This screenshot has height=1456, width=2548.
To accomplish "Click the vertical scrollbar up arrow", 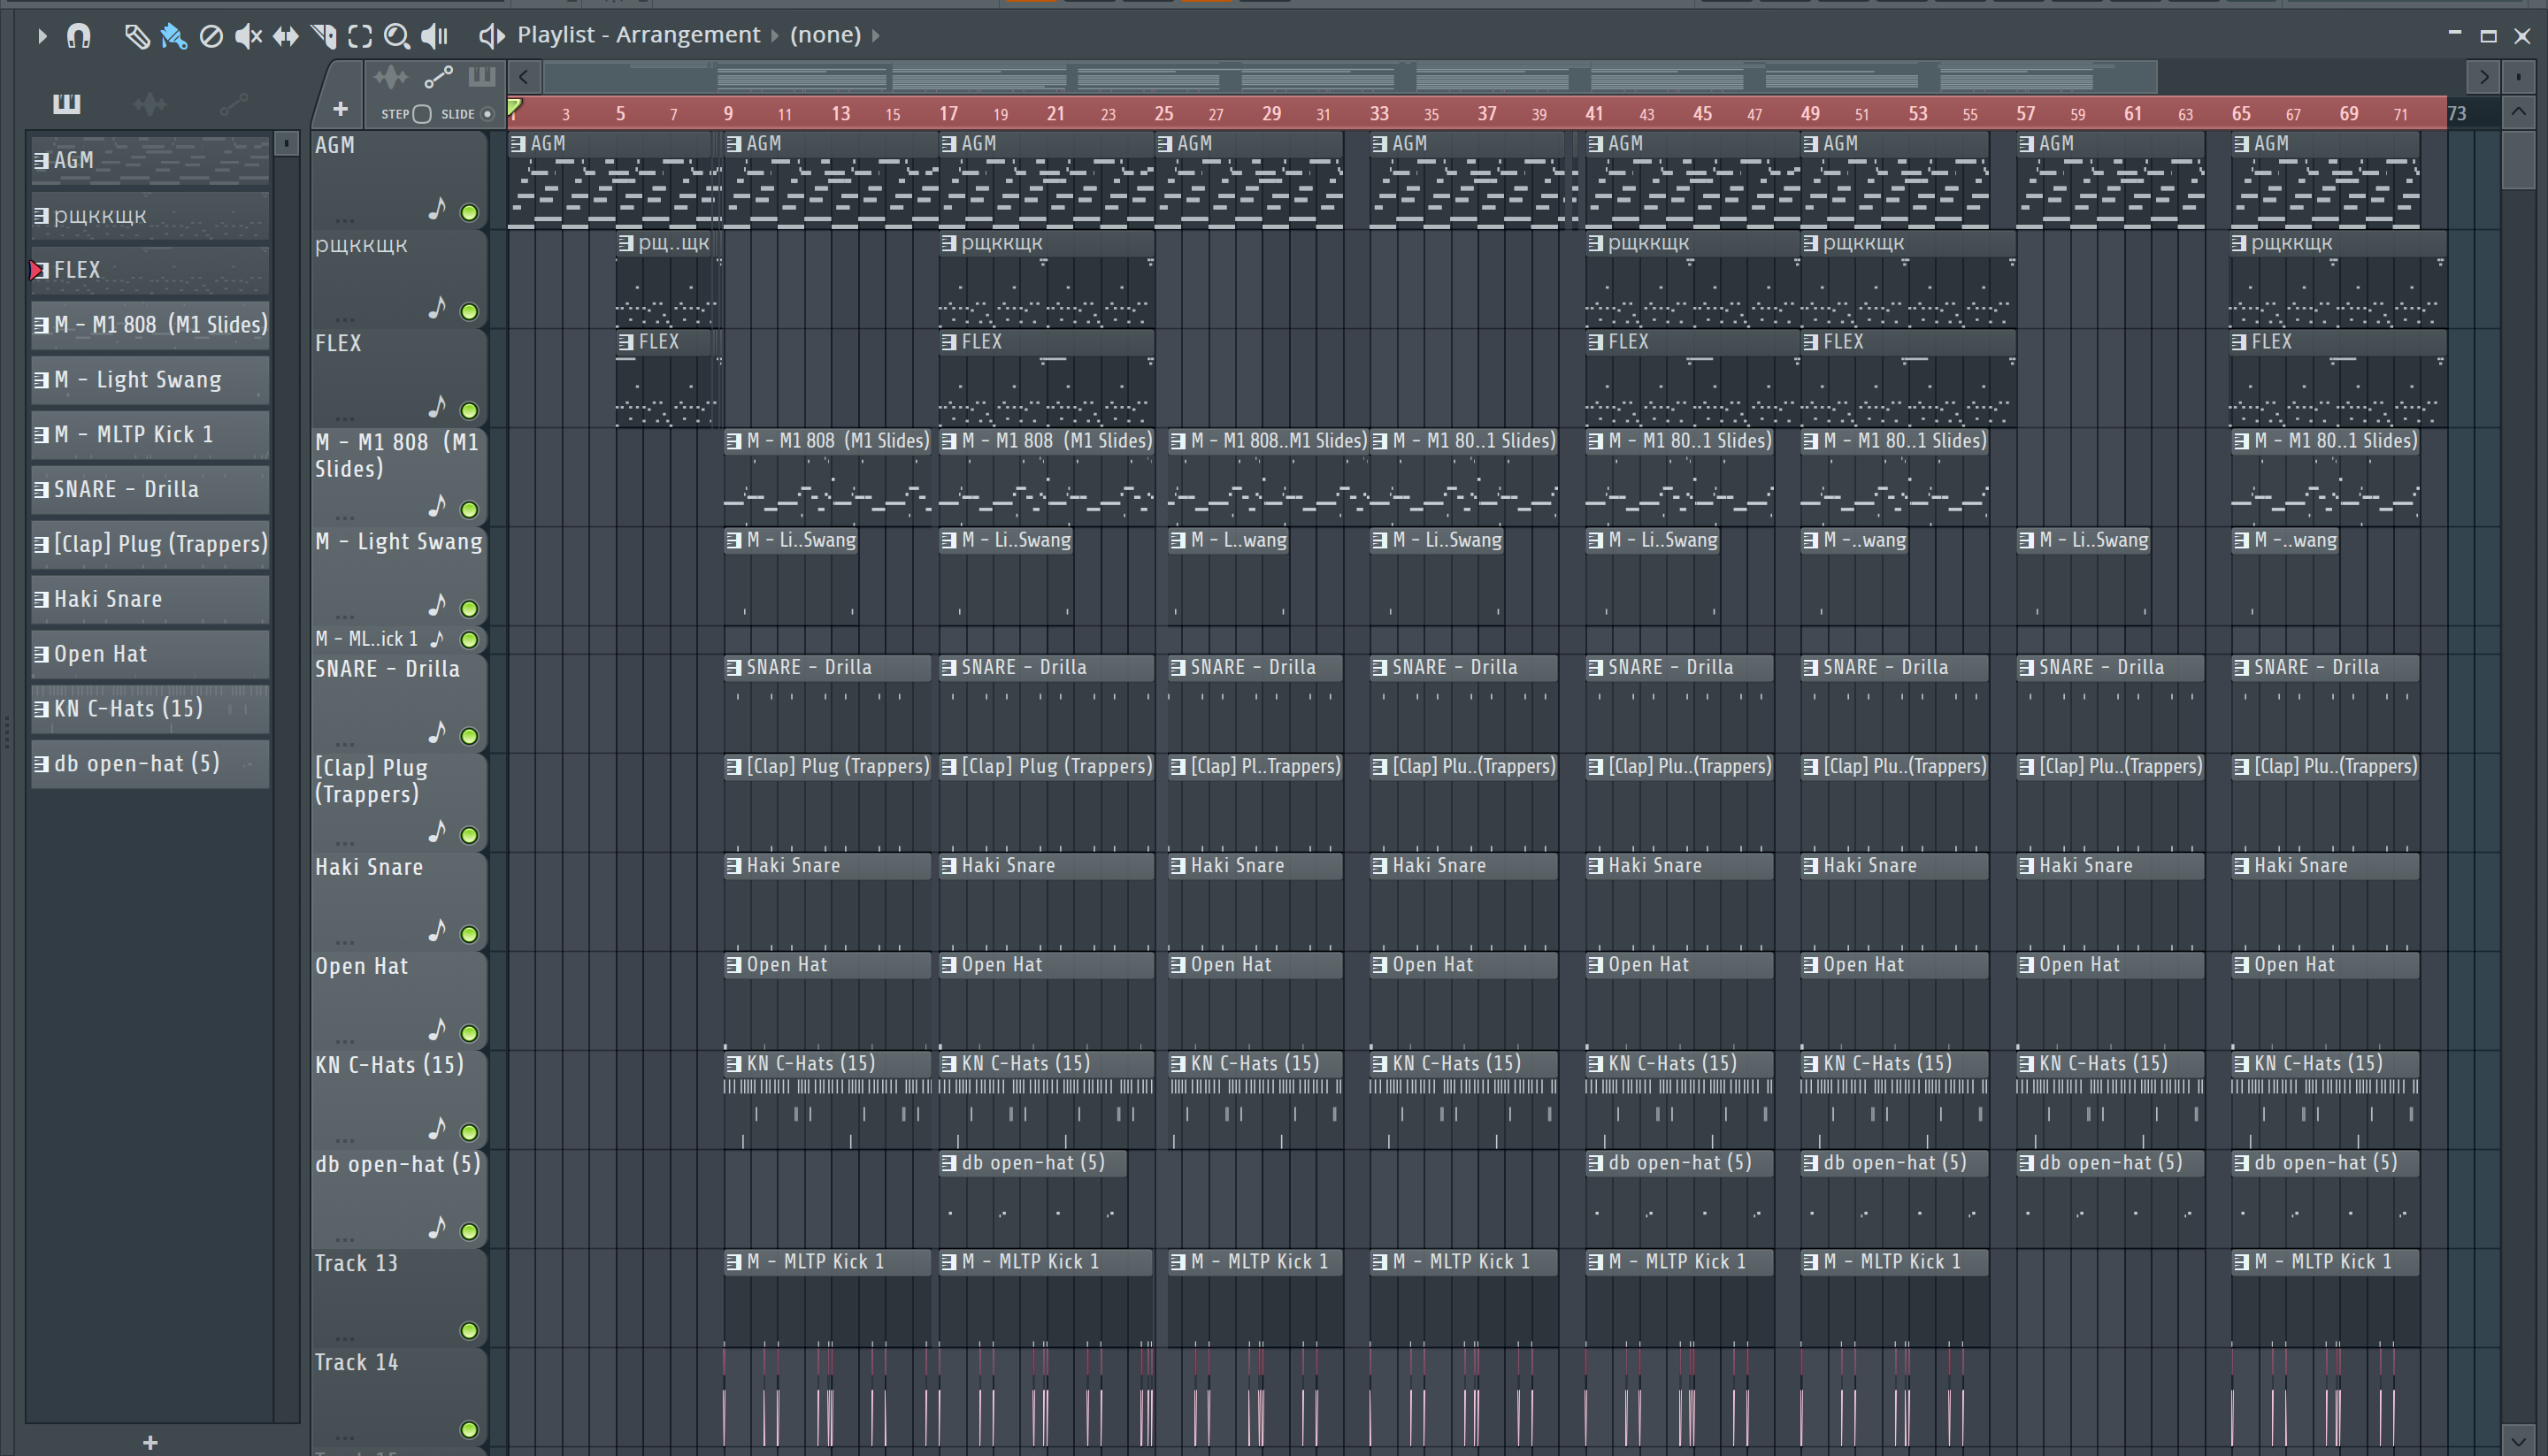I will coord(2518,112).
